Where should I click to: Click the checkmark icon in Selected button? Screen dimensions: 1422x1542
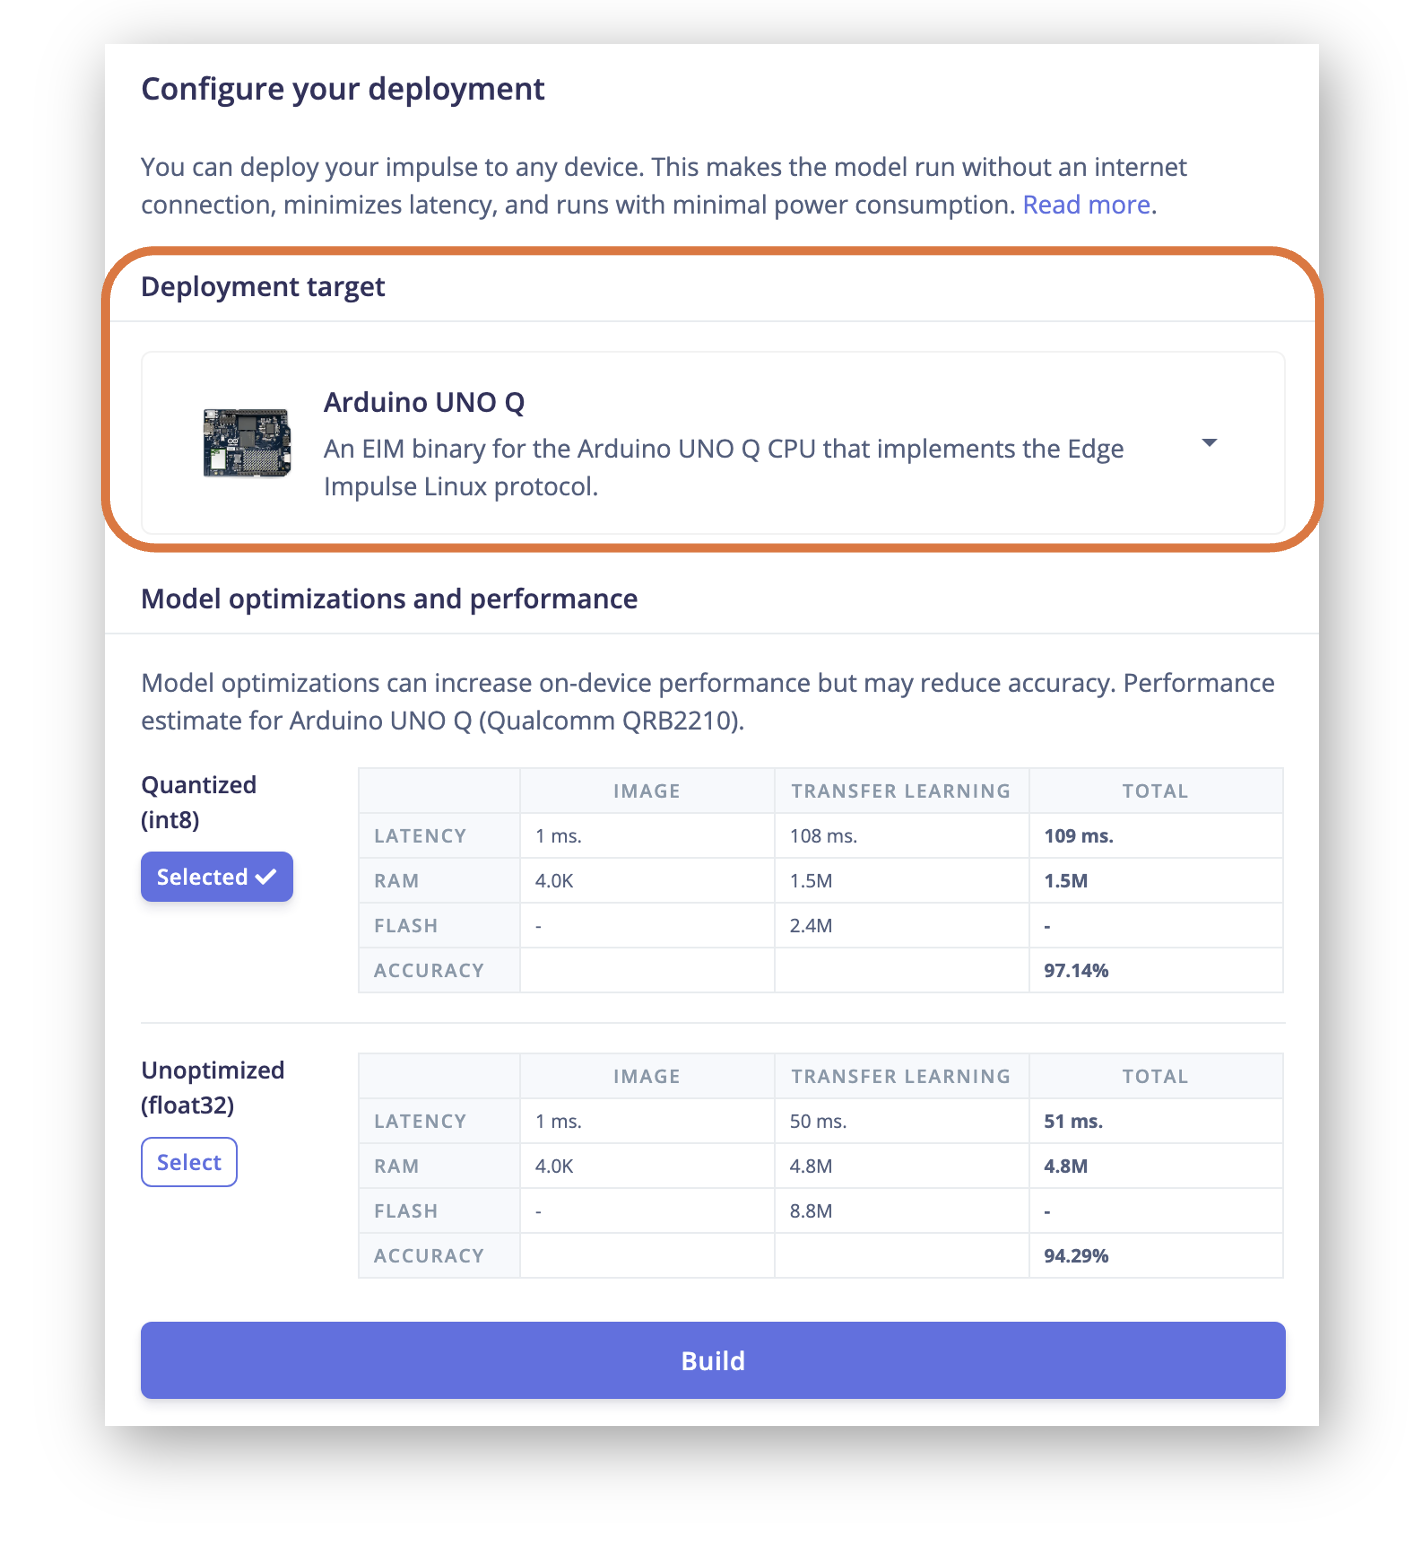pyautogui.click(x=266, y=877)
